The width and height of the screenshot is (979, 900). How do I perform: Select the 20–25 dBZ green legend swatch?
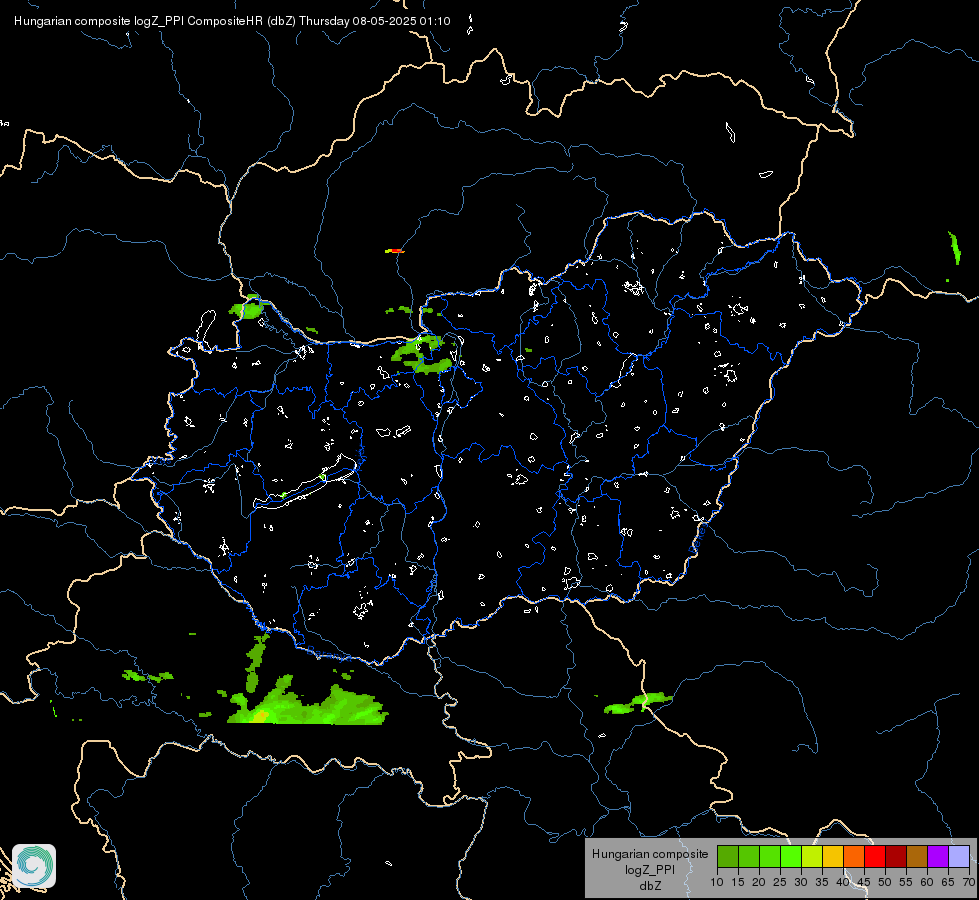(770, 856)
